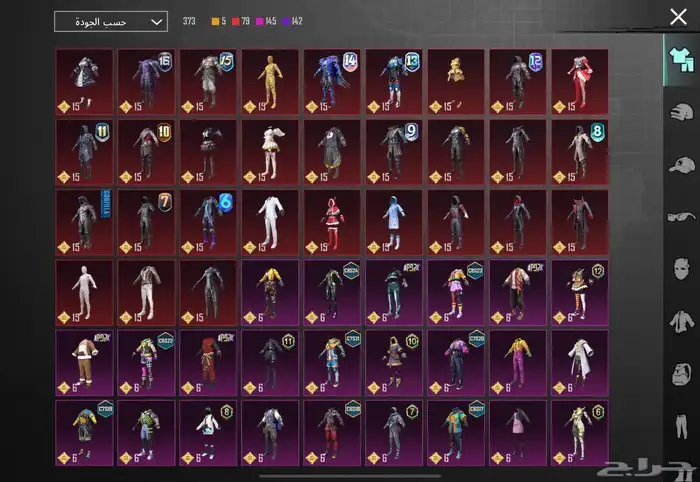Expand the quality sort dropdown
This screenshot has width=700, height=482.
point(111,21)
